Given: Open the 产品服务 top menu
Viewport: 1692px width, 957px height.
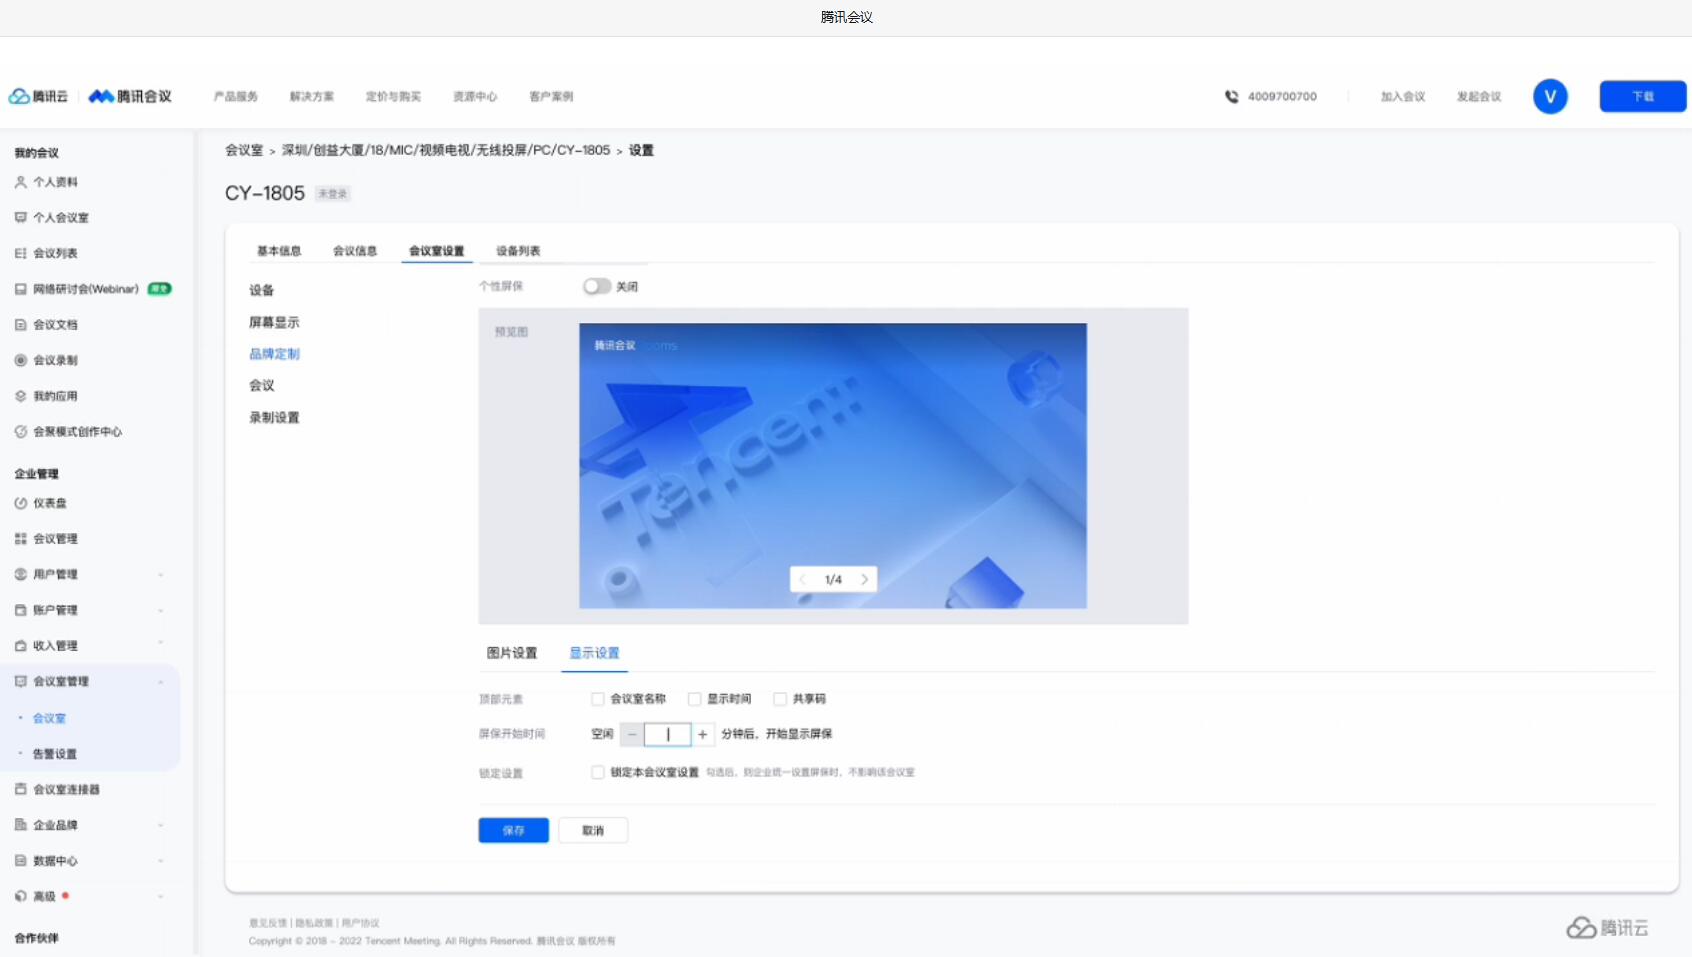Looking at the screenshot, I should [236, 97].
